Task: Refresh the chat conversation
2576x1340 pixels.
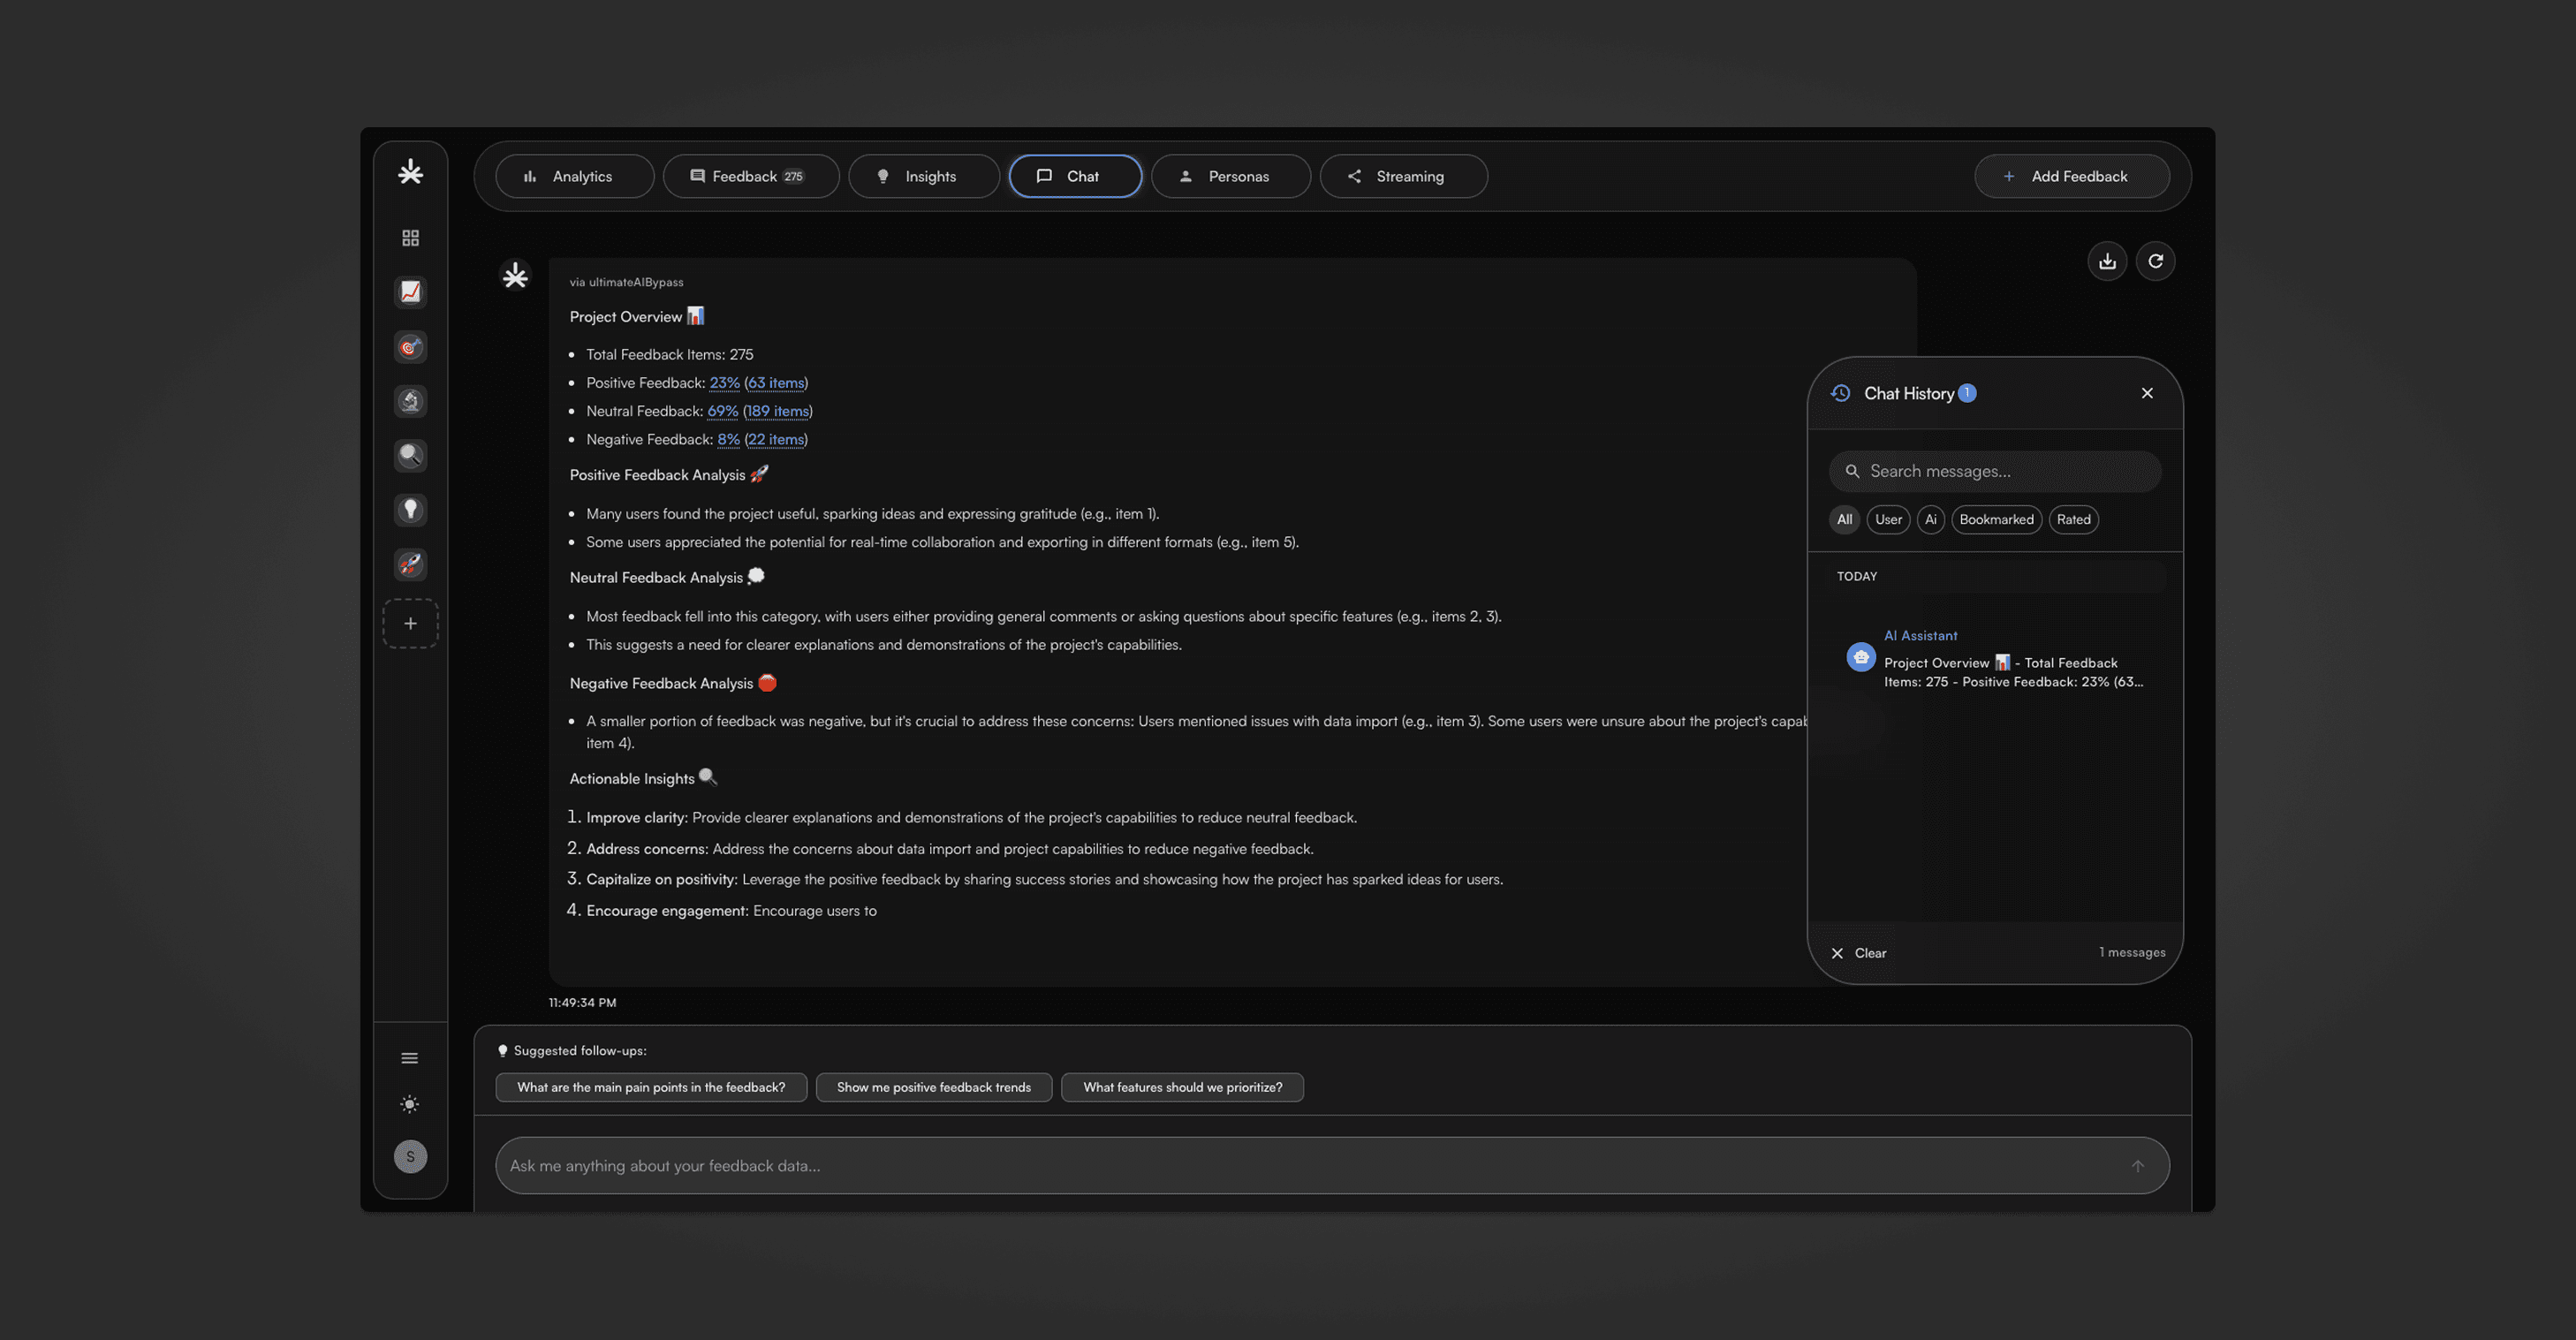Action: pos(2155,261)
